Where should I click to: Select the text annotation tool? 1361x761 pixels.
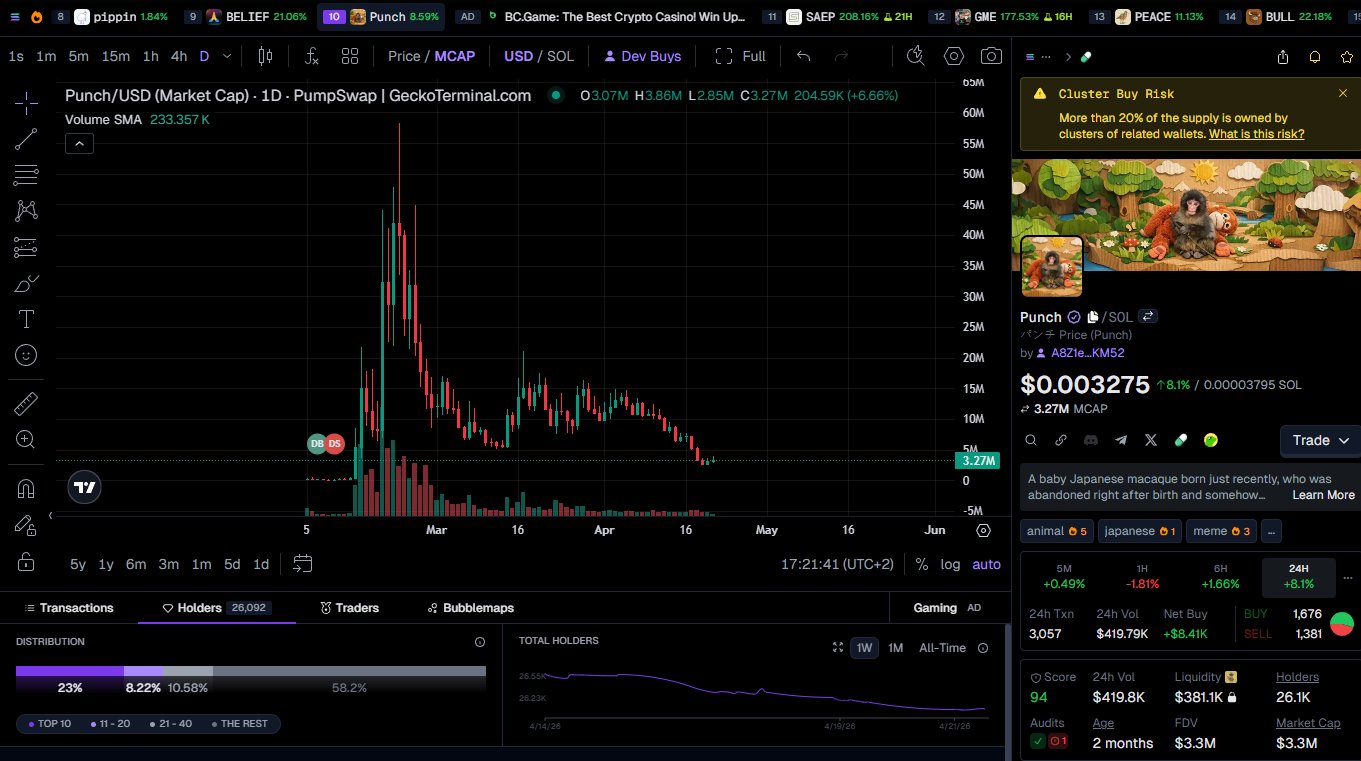[26, 319]
